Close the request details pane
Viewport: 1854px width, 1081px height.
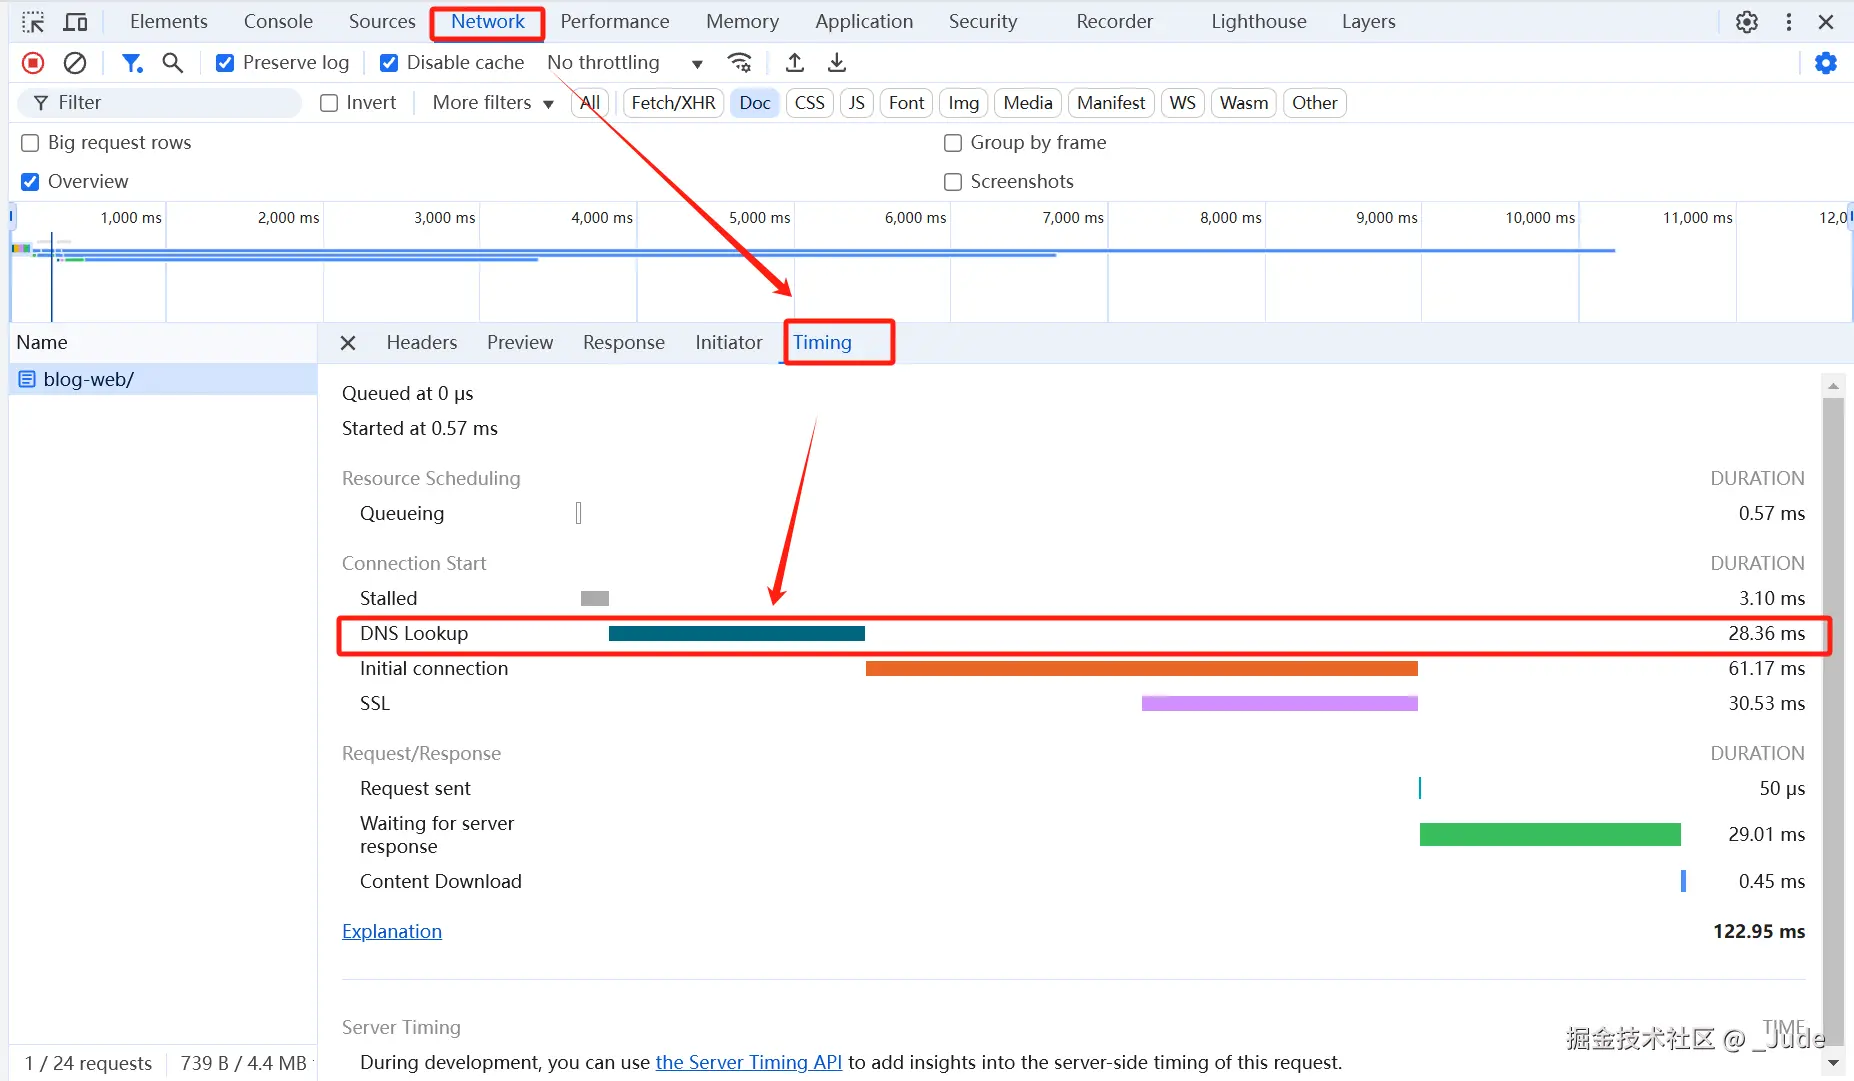coord(348,343)
